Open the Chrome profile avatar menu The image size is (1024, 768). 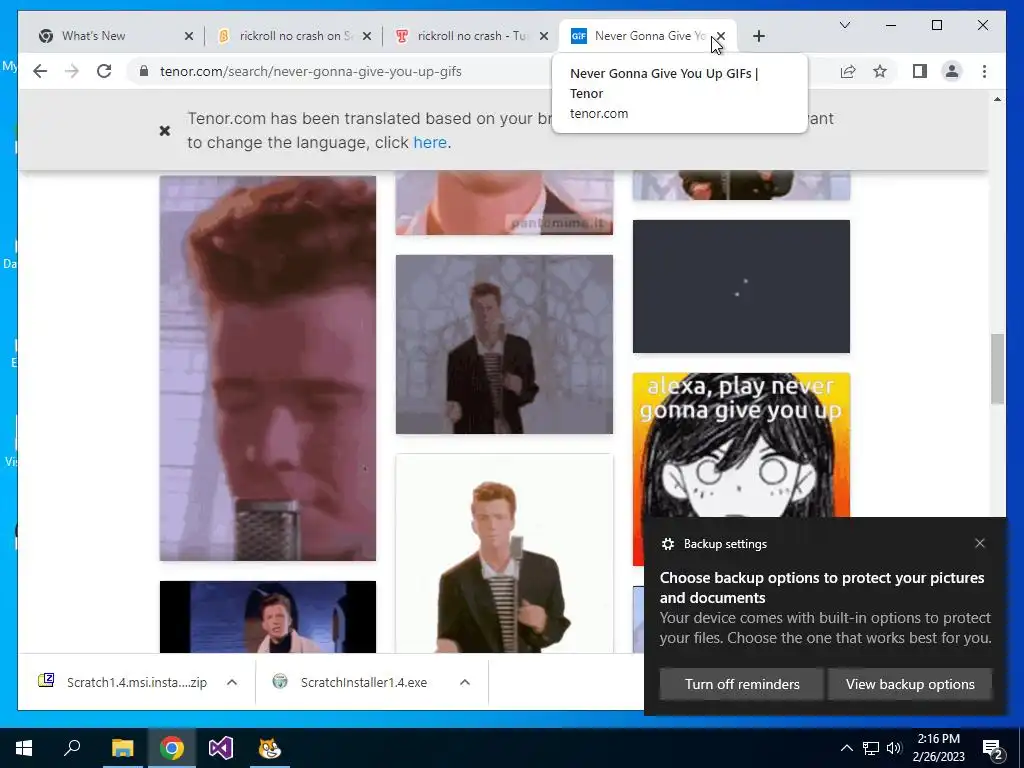(x=952, y=71)
